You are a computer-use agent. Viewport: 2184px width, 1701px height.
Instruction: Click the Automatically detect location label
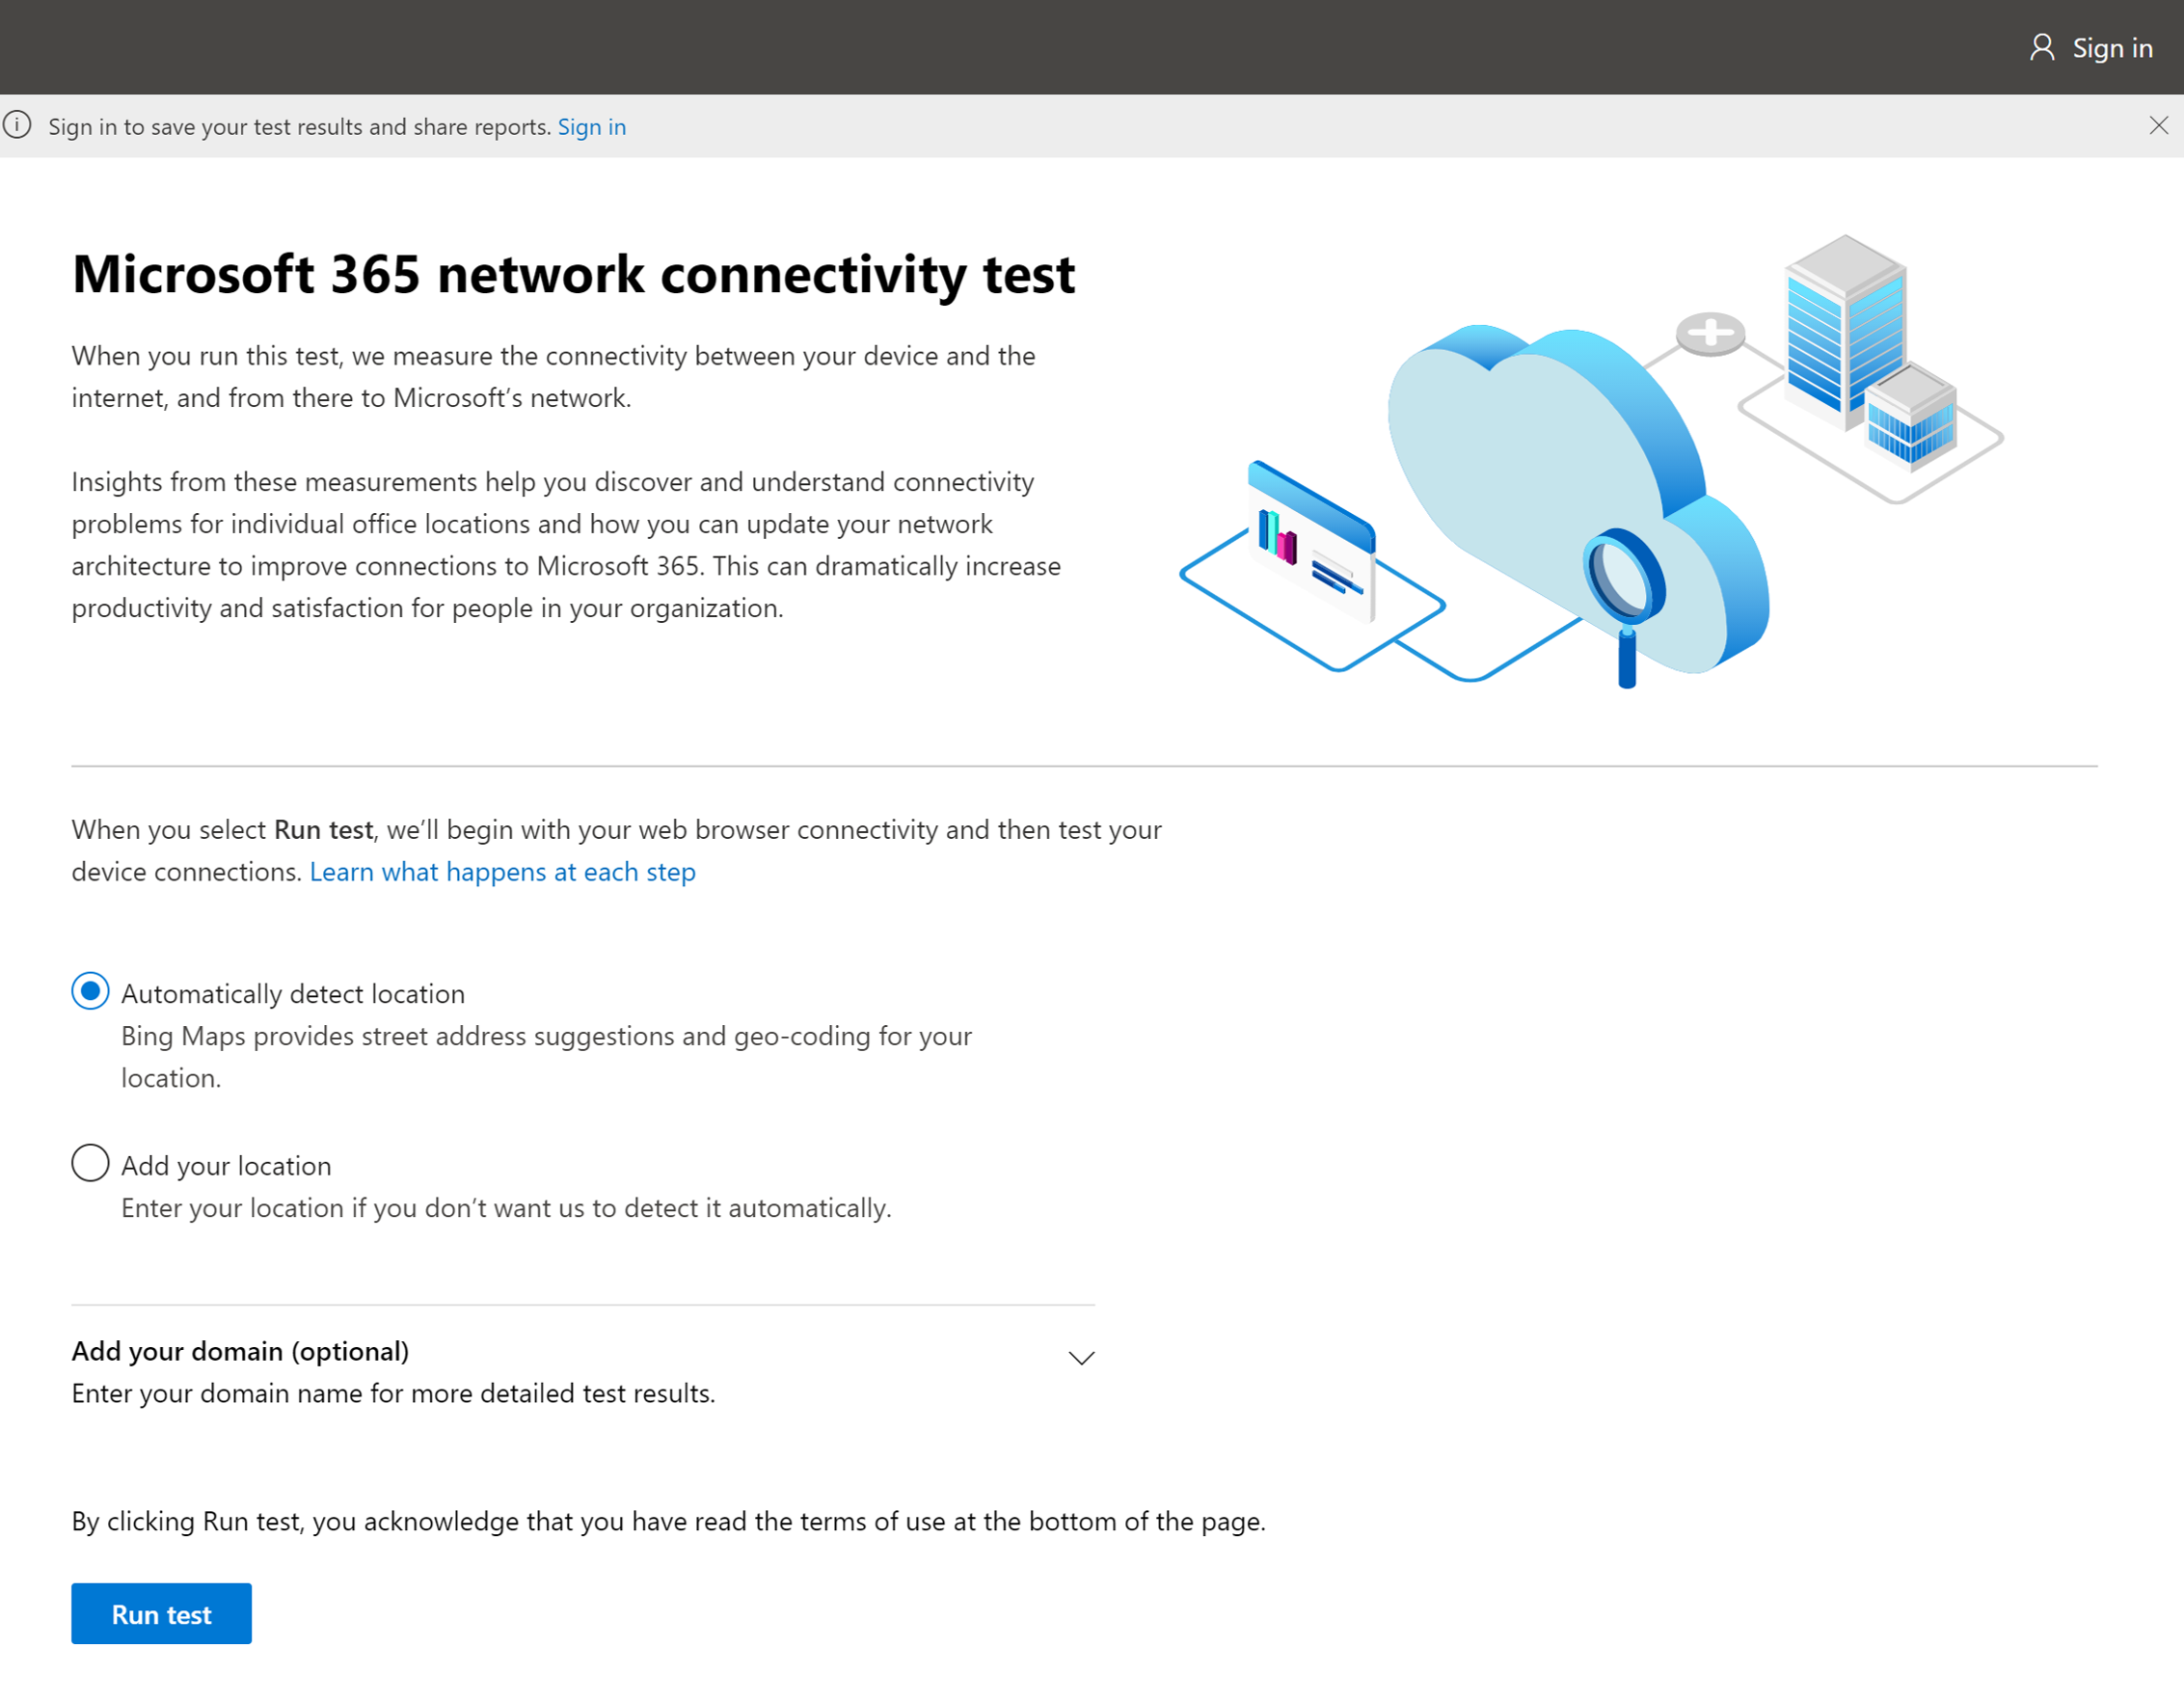pyautogui.click(x=293, y=994)
